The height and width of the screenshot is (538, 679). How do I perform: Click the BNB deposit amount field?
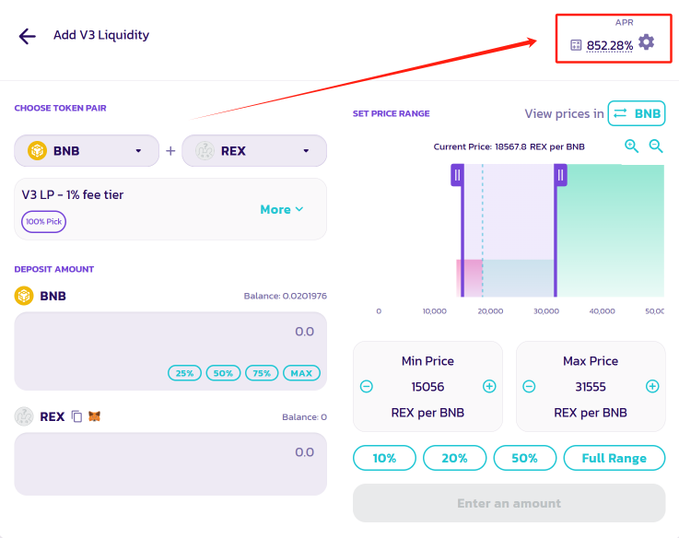point(170,333)
